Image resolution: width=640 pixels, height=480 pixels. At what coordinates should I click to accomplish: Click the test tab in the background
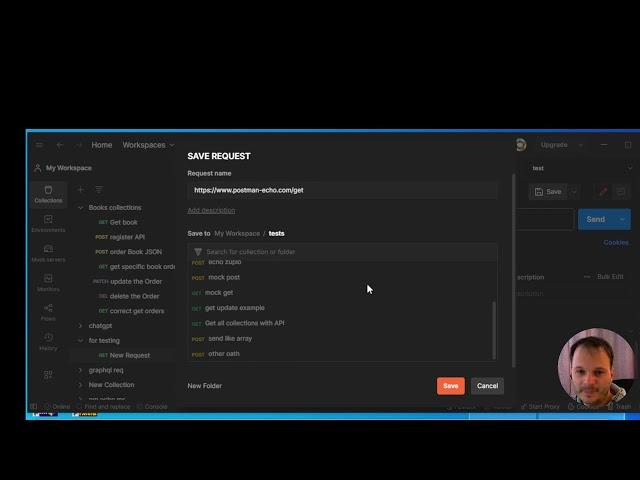[x=538, y=168]
